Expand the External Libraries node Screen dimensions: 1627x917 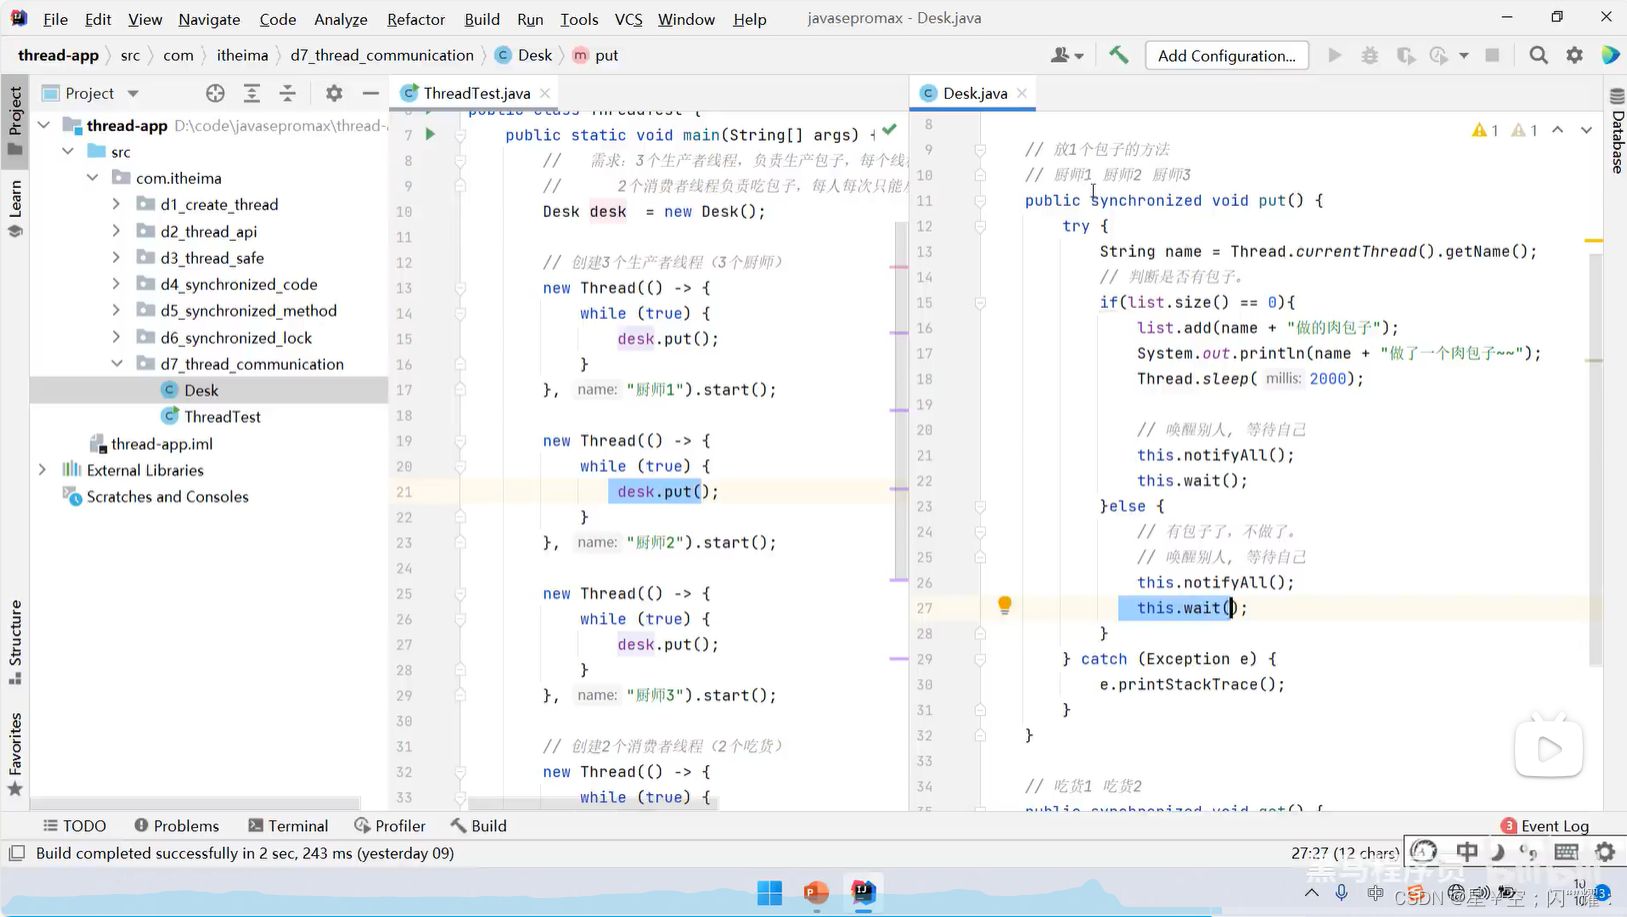pyautogui.click(x=42, y=469)
